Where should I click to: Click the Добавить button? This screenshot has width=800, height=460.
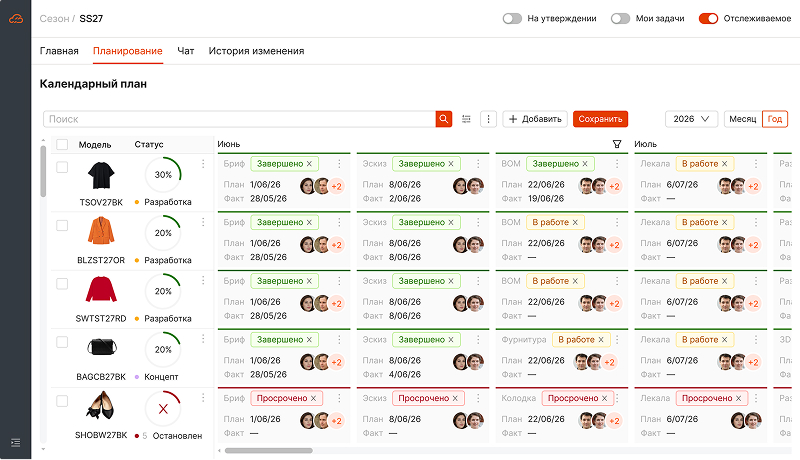[535, 119]
